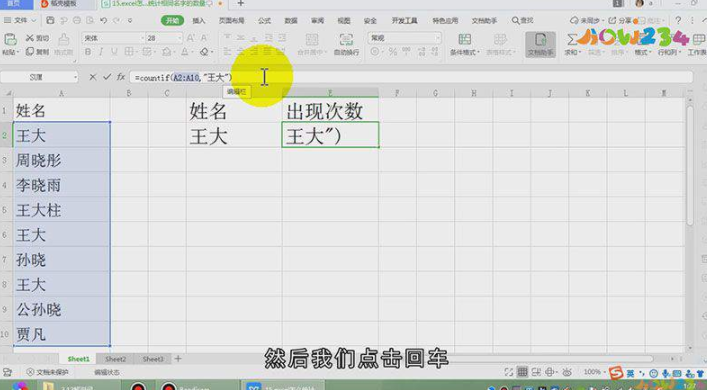The height and width of the screenshot is (390, 707).
Task: Open the Font size dropdown showing 28
Action: pos(180,38)
